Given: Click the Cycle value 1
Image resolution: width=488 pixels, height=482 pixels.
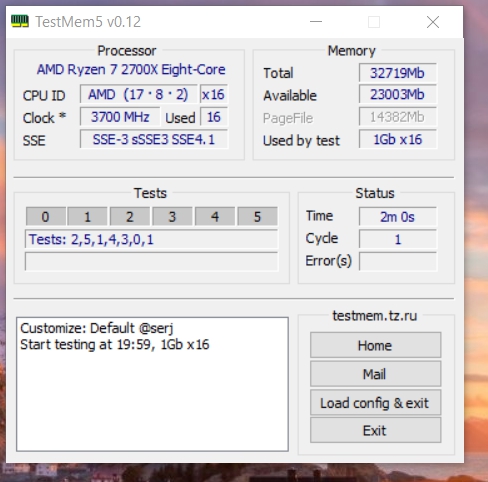Looking at the screenshot, I should tap(398, 239).
